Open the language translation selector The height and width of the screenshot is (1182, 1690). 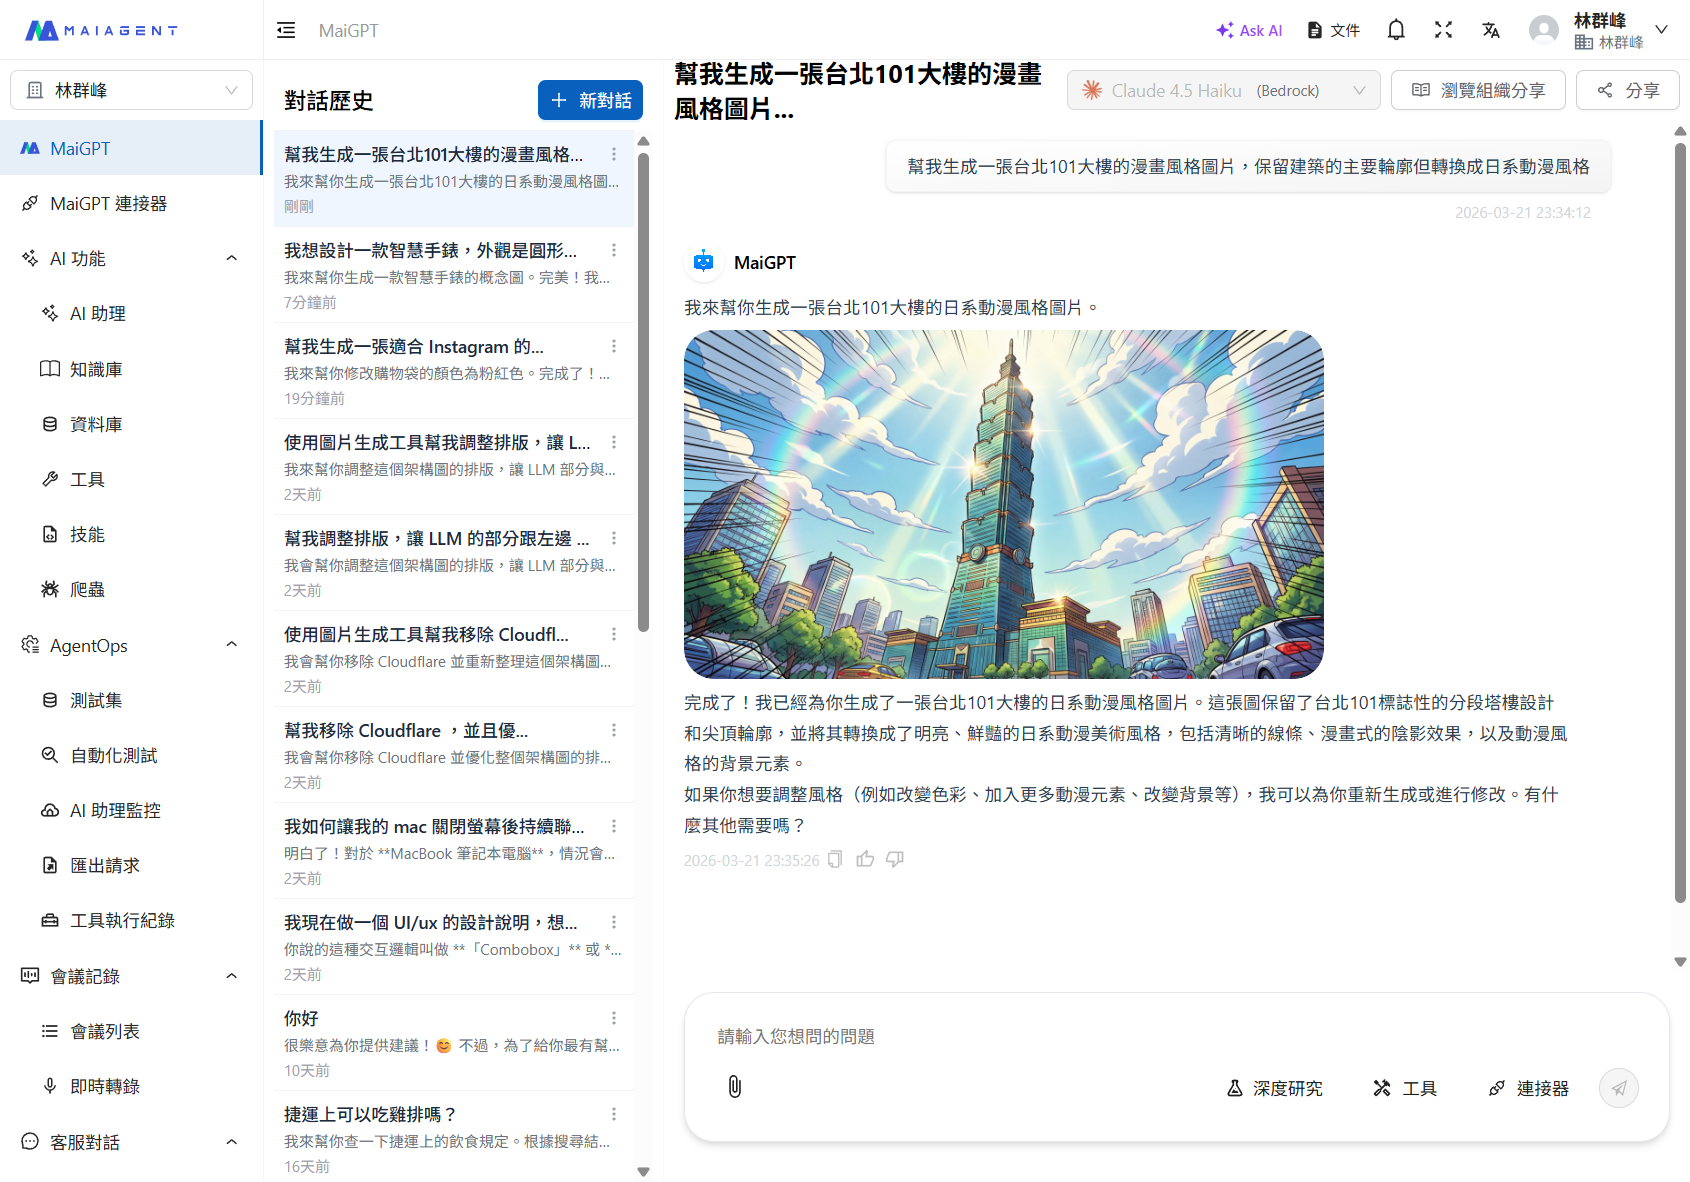(1491, 30)
